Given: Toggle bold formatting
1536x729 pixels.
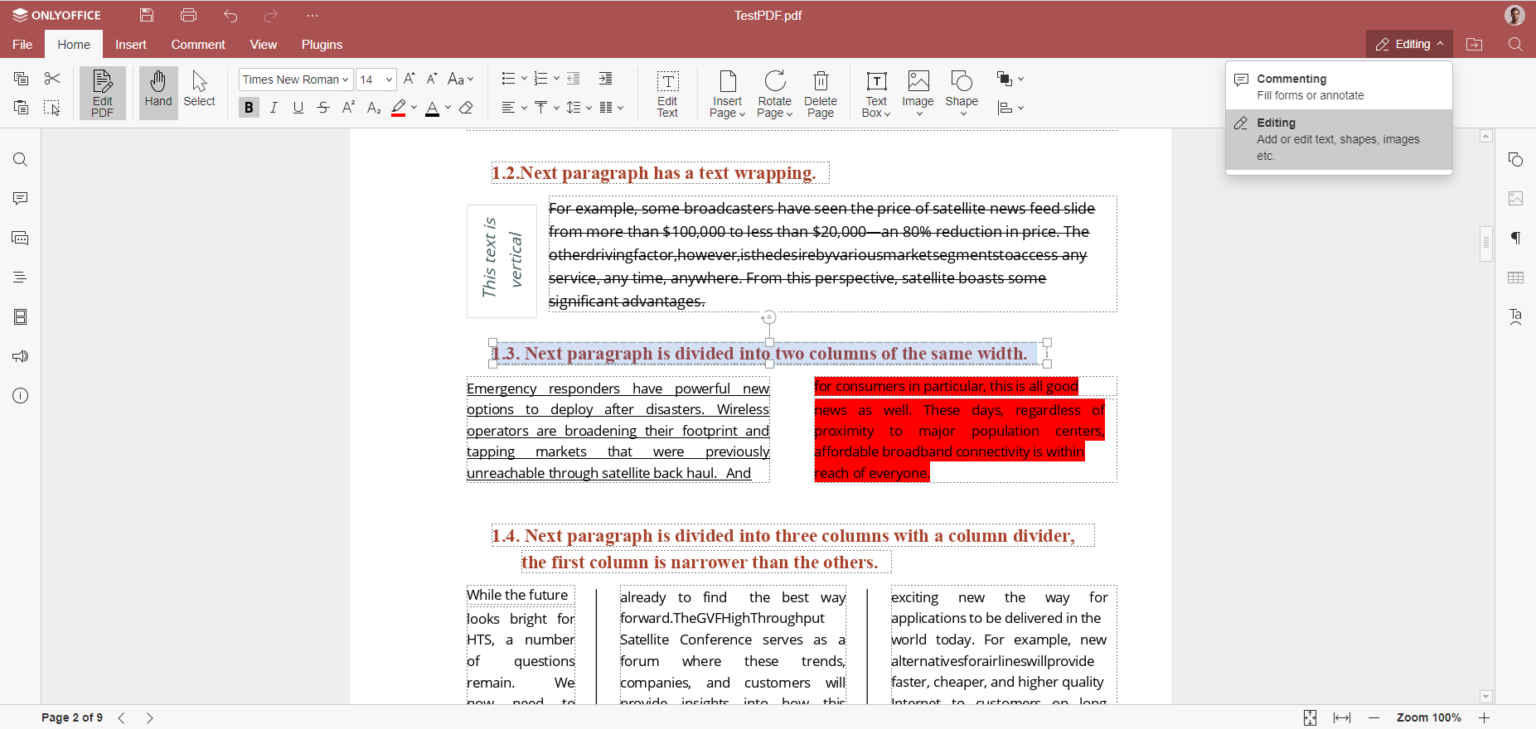Looking at the screenshot, I should point(248,107).
